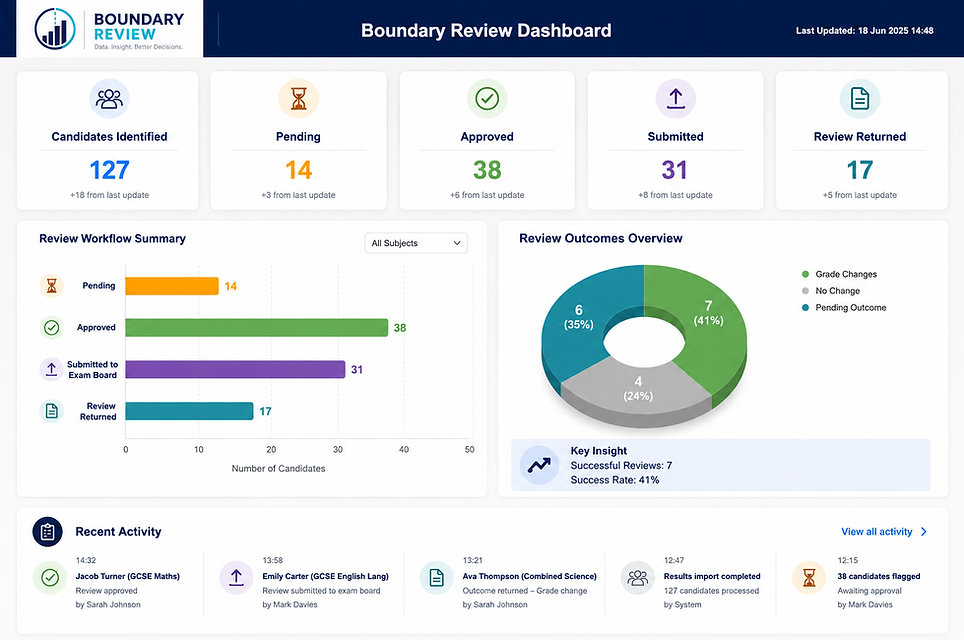Screen dimensions: 964x640
Task: Click 'Review submitted to exam board' text
Action: 321,591
